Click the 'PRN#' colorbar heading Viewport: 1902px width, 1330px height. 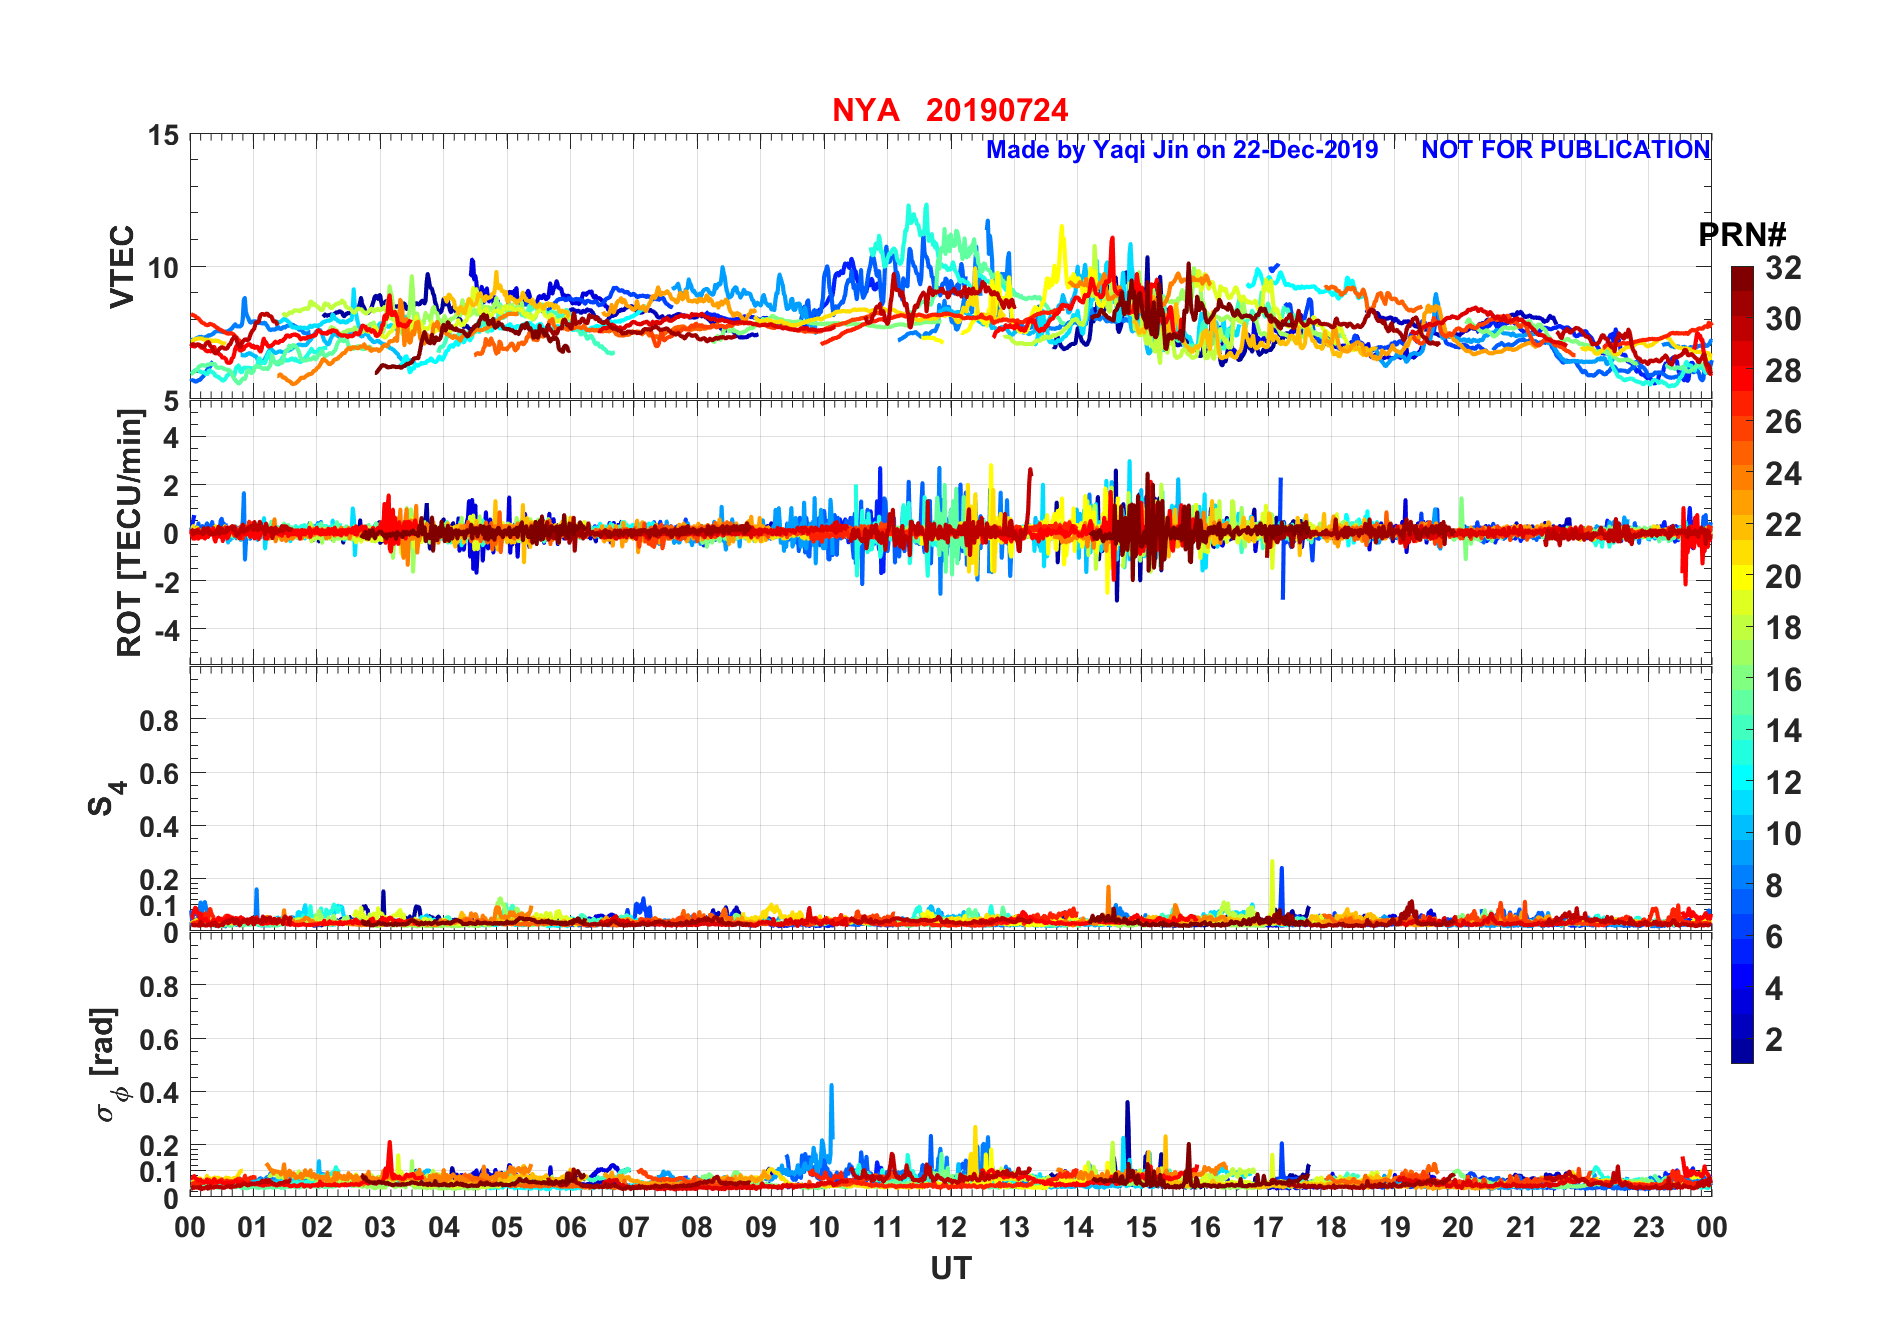(1742, 235)
